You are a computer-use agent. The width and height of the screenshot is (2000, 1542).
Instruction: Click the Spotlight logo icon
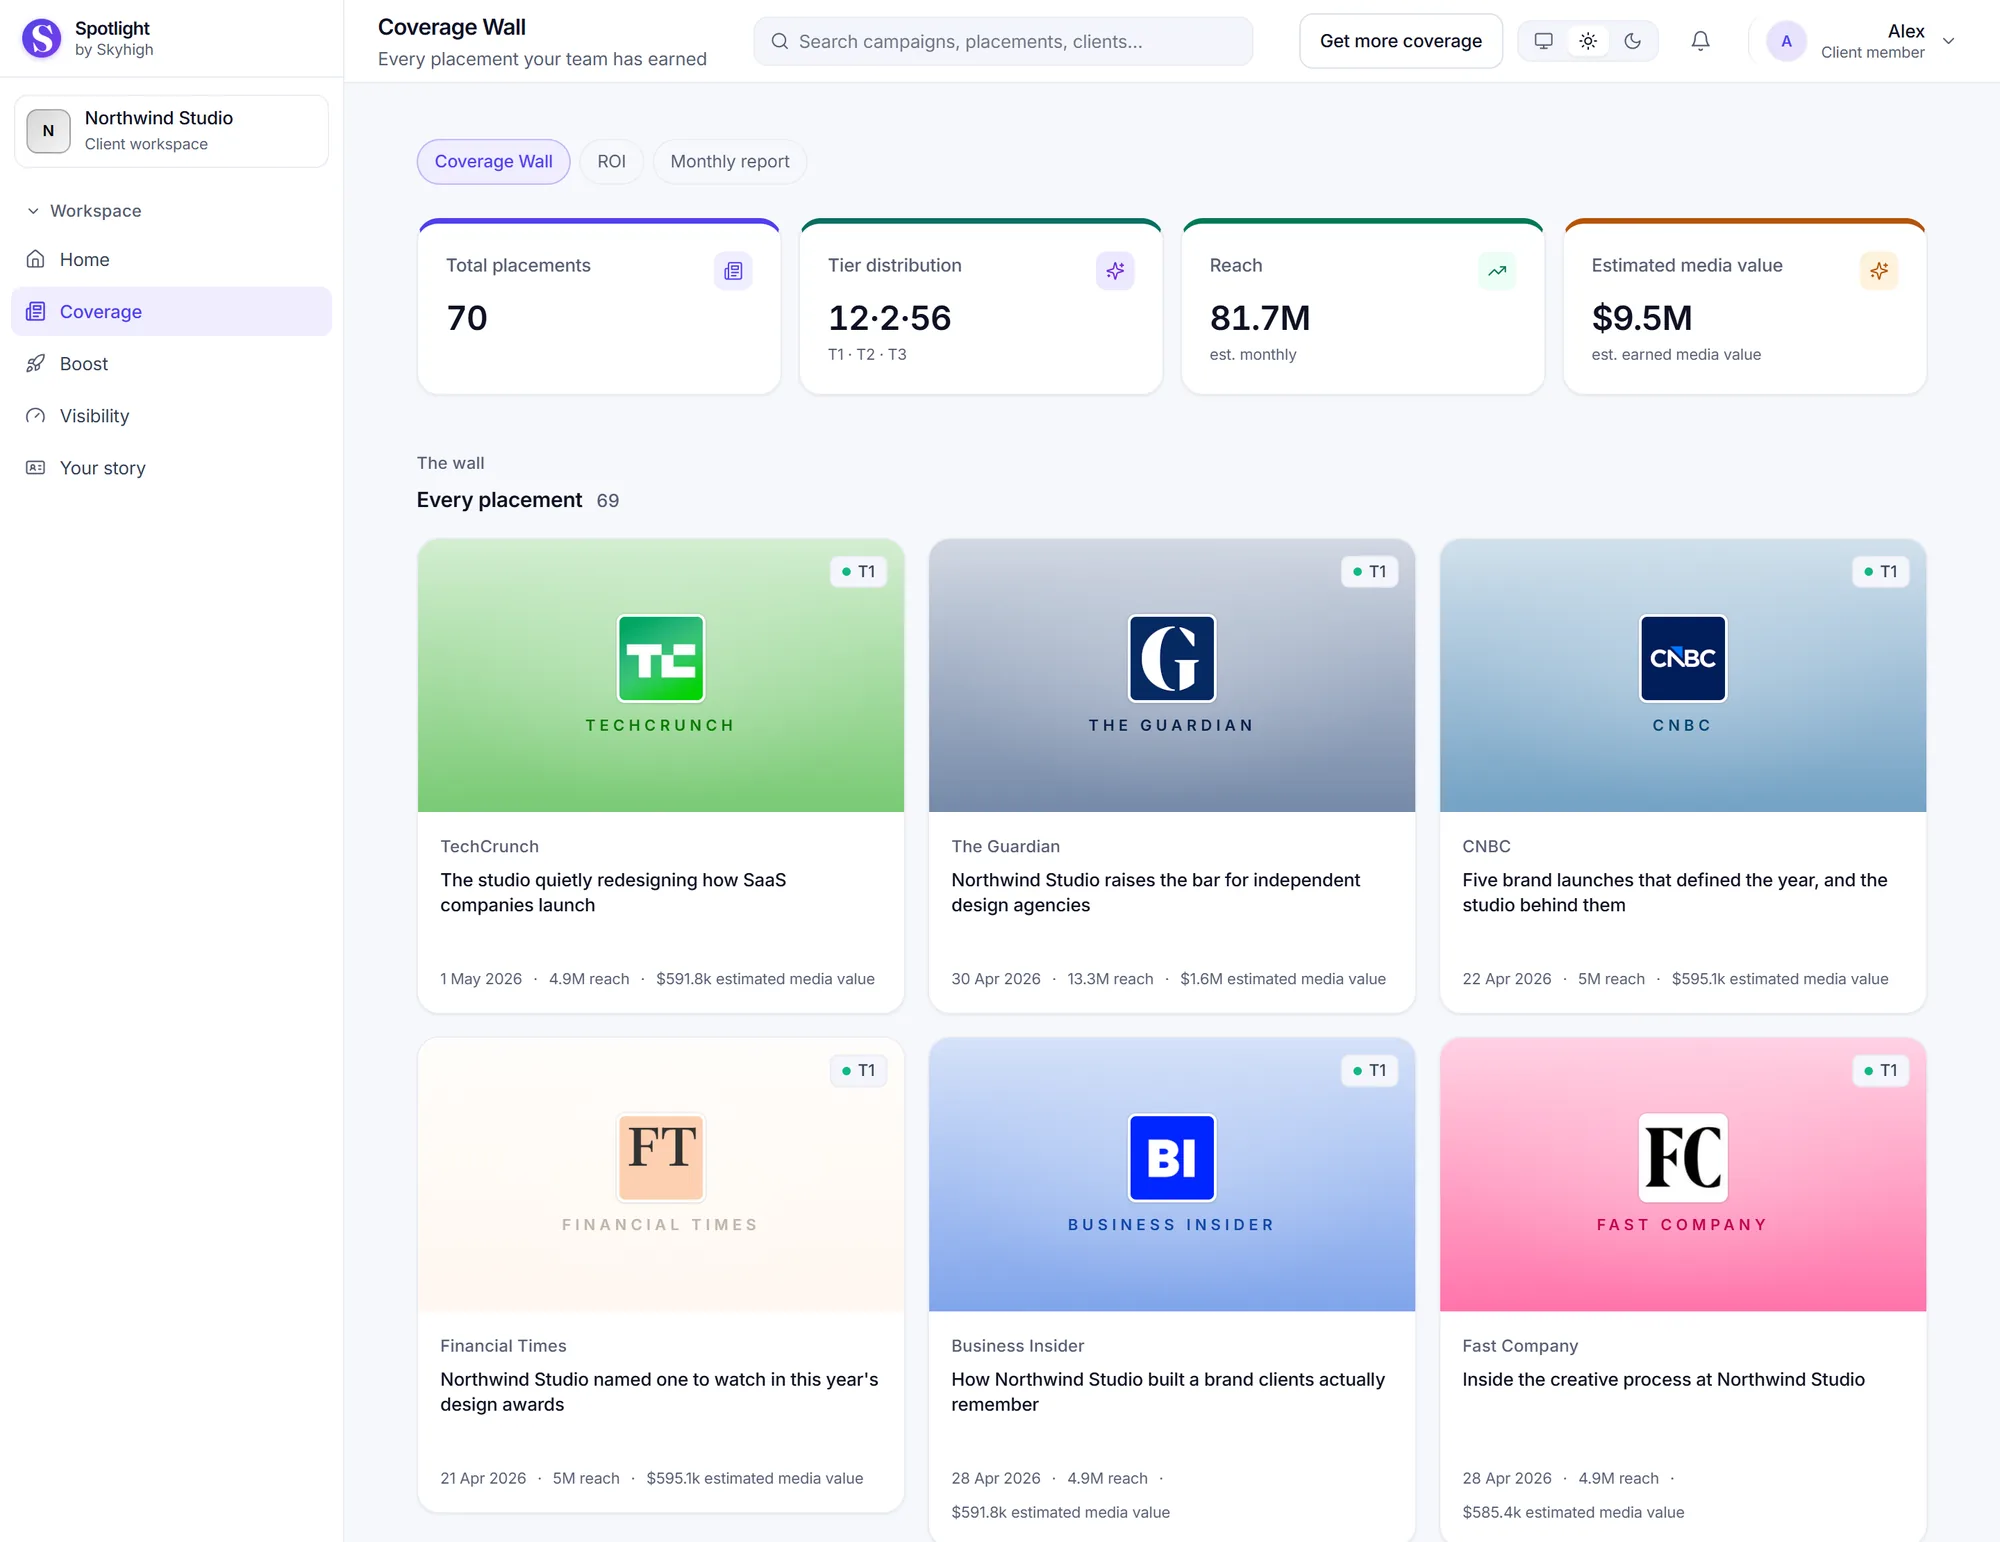tap(42, 39)
